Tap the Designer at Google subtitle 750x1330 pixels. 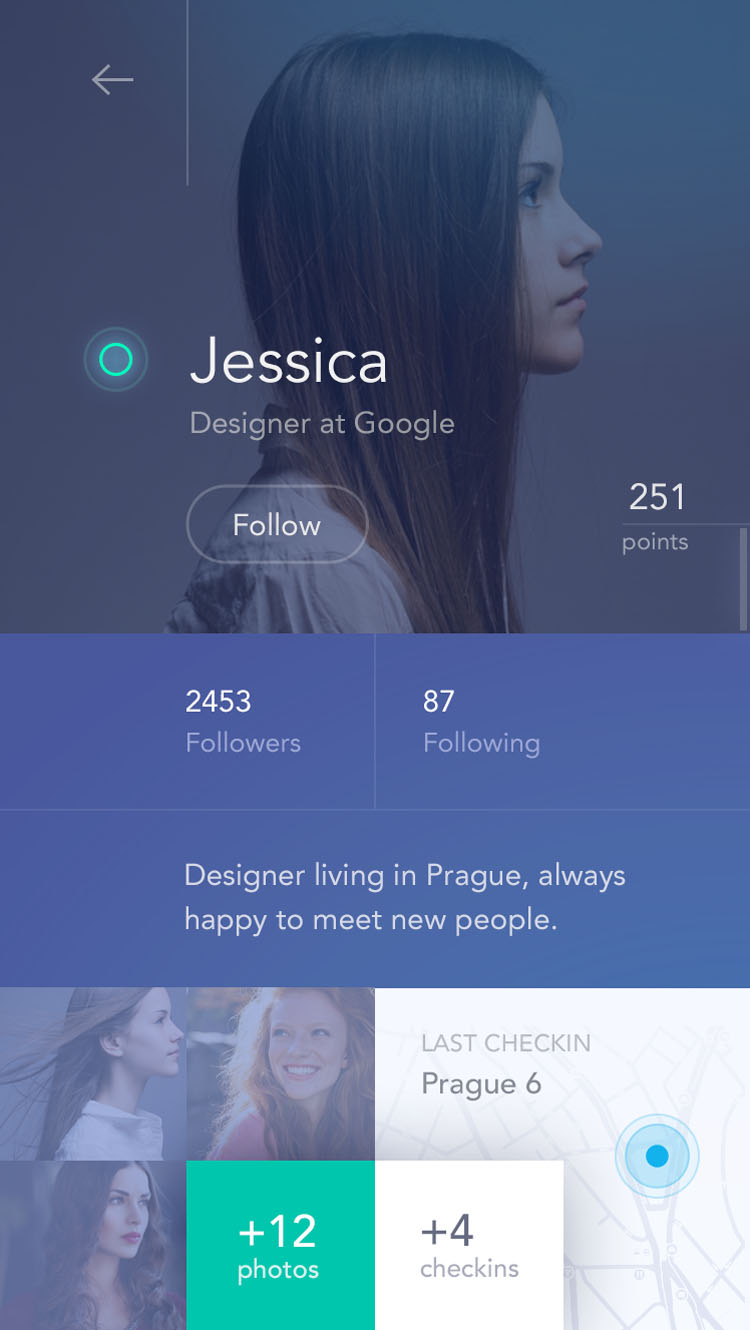pos(322,424)
